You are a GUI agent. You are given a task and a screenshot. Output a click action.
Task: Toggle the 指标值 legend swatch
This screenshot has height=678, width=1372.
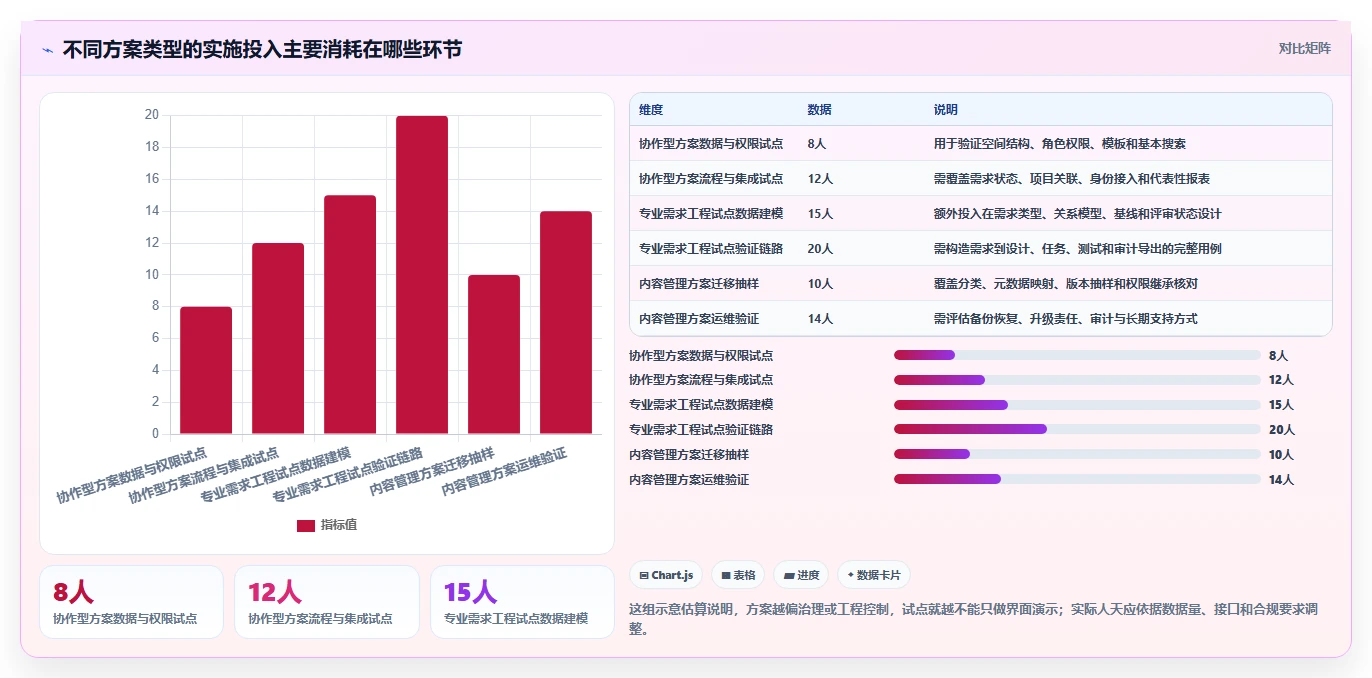[306, 526]
